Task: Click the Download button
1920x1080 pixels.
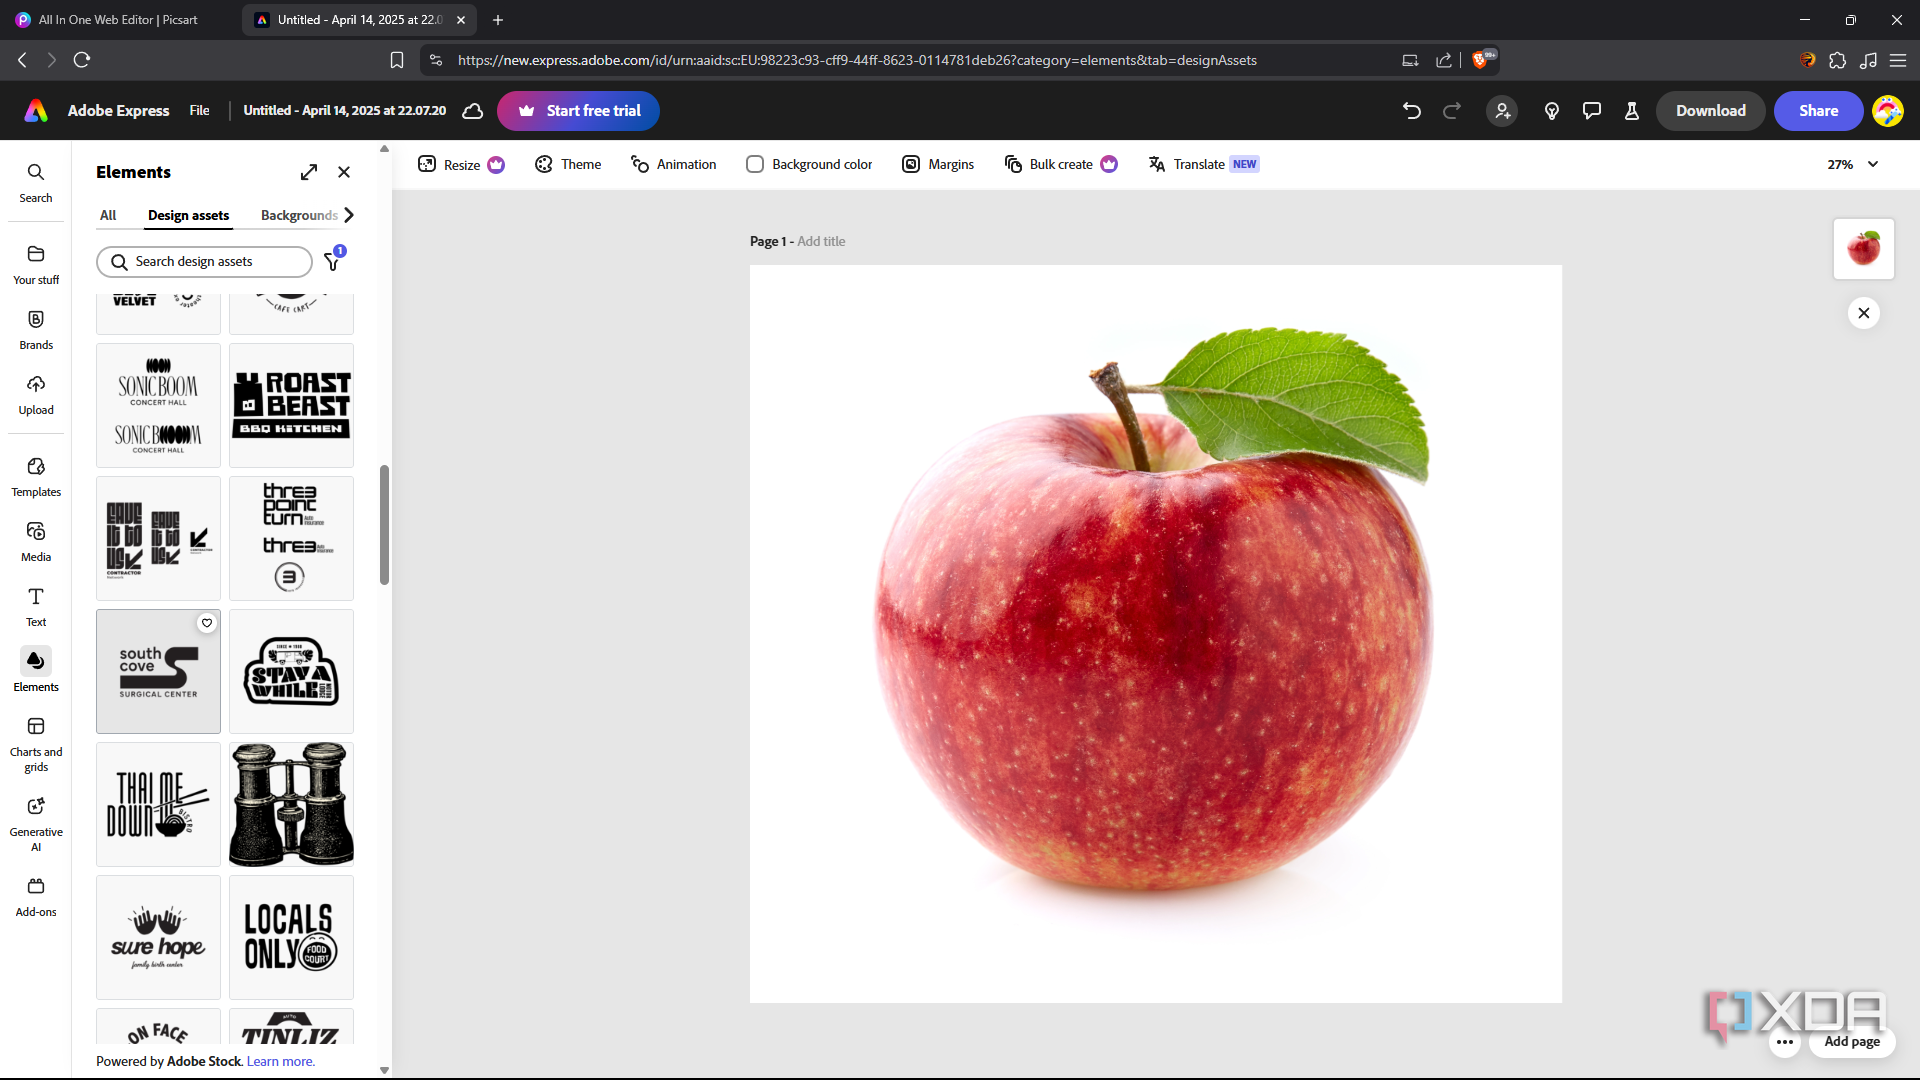Action: click(1711, 111)
